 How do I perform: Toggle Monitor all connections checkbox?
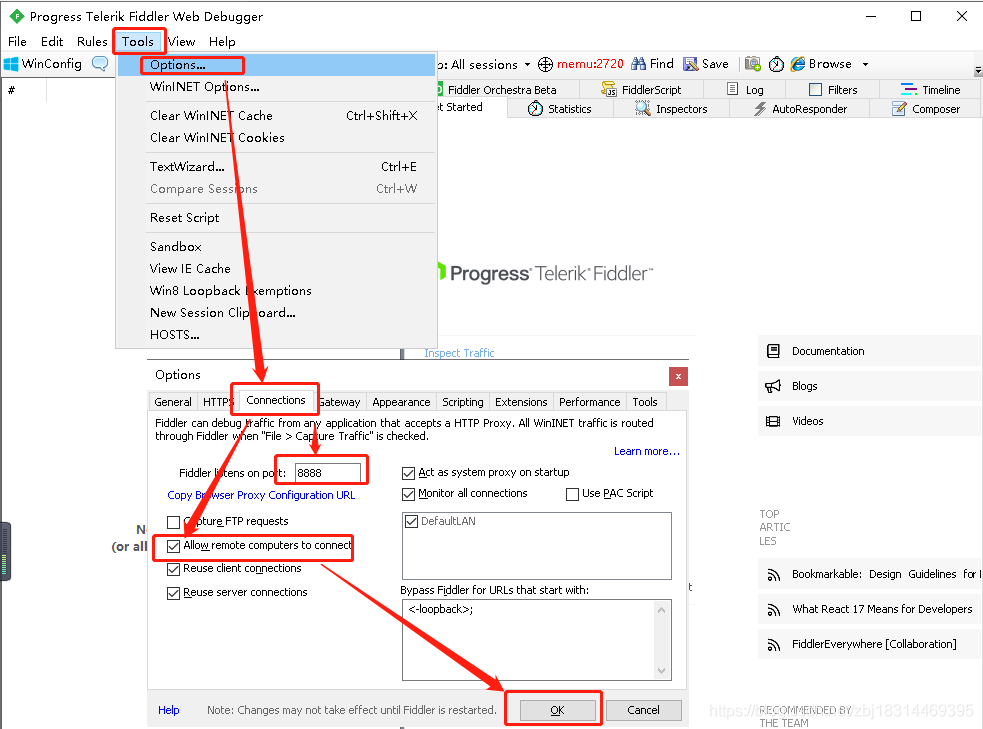click(409, 494)
